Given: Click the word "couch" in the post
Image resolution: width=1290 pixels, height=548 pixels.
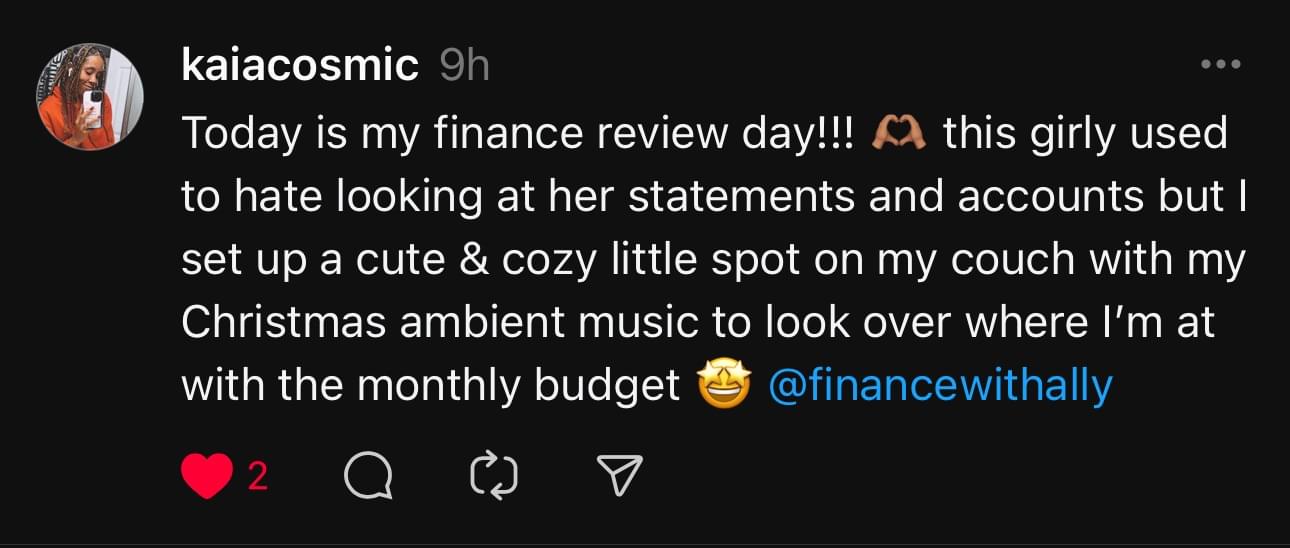Looking at the screenshot, I should point(1012,260).
